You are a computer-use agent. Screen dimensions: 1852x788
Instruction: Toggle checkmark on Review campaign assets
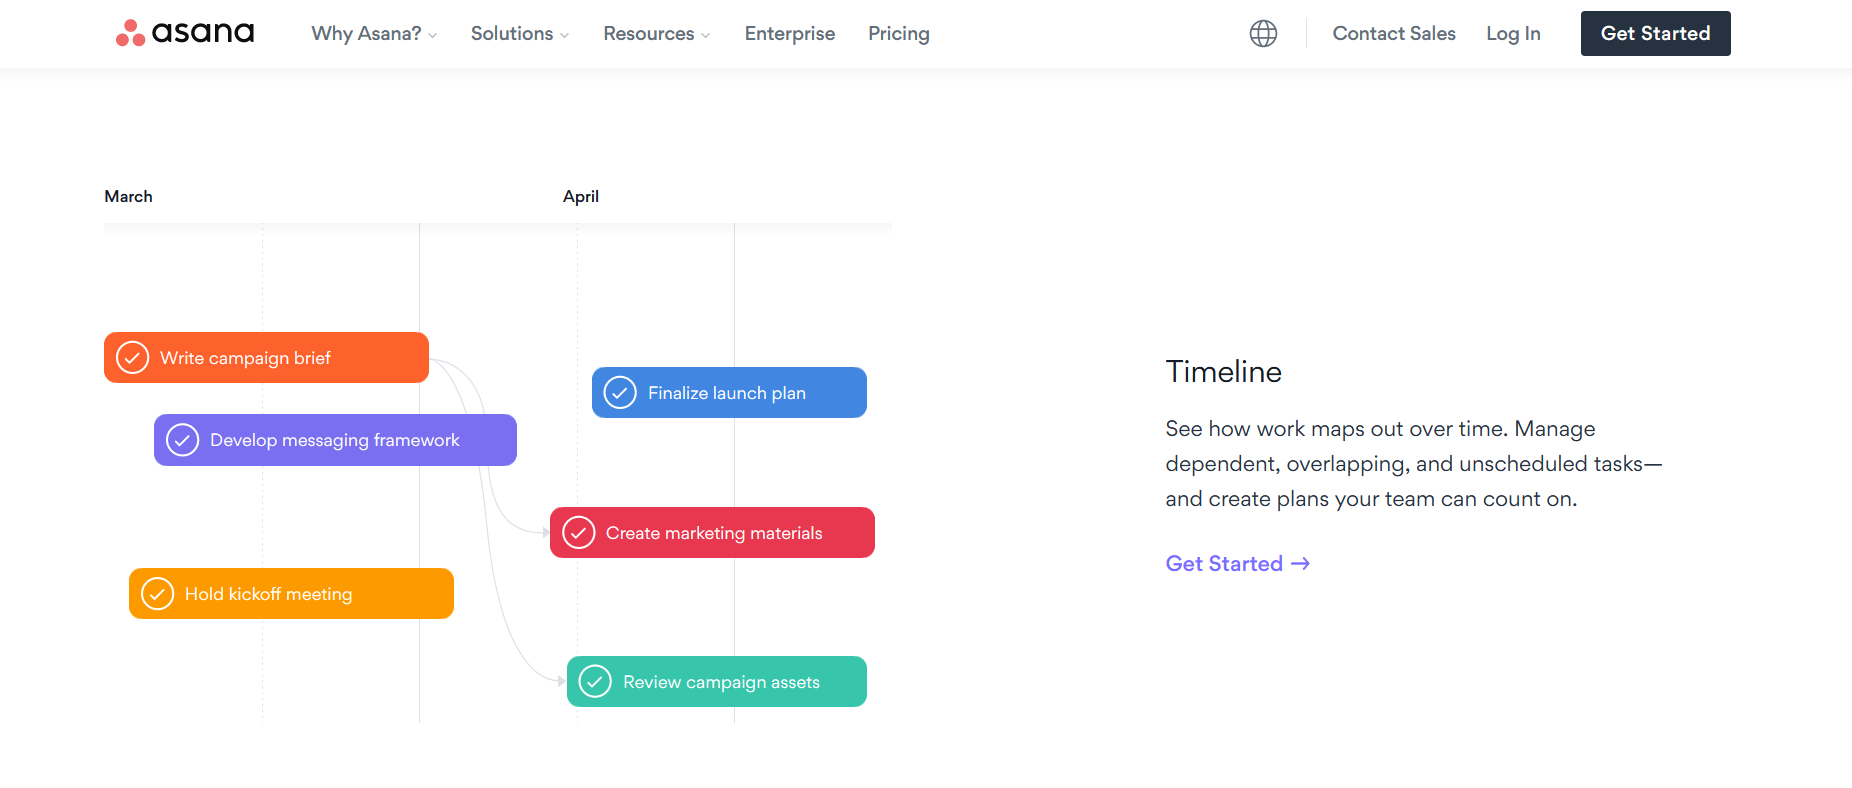point(595,682)
